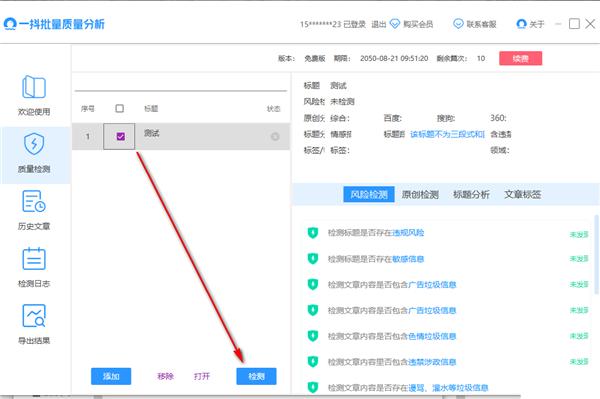Uncheck the checkbox for row 1 测试

(x=121, y=137)
